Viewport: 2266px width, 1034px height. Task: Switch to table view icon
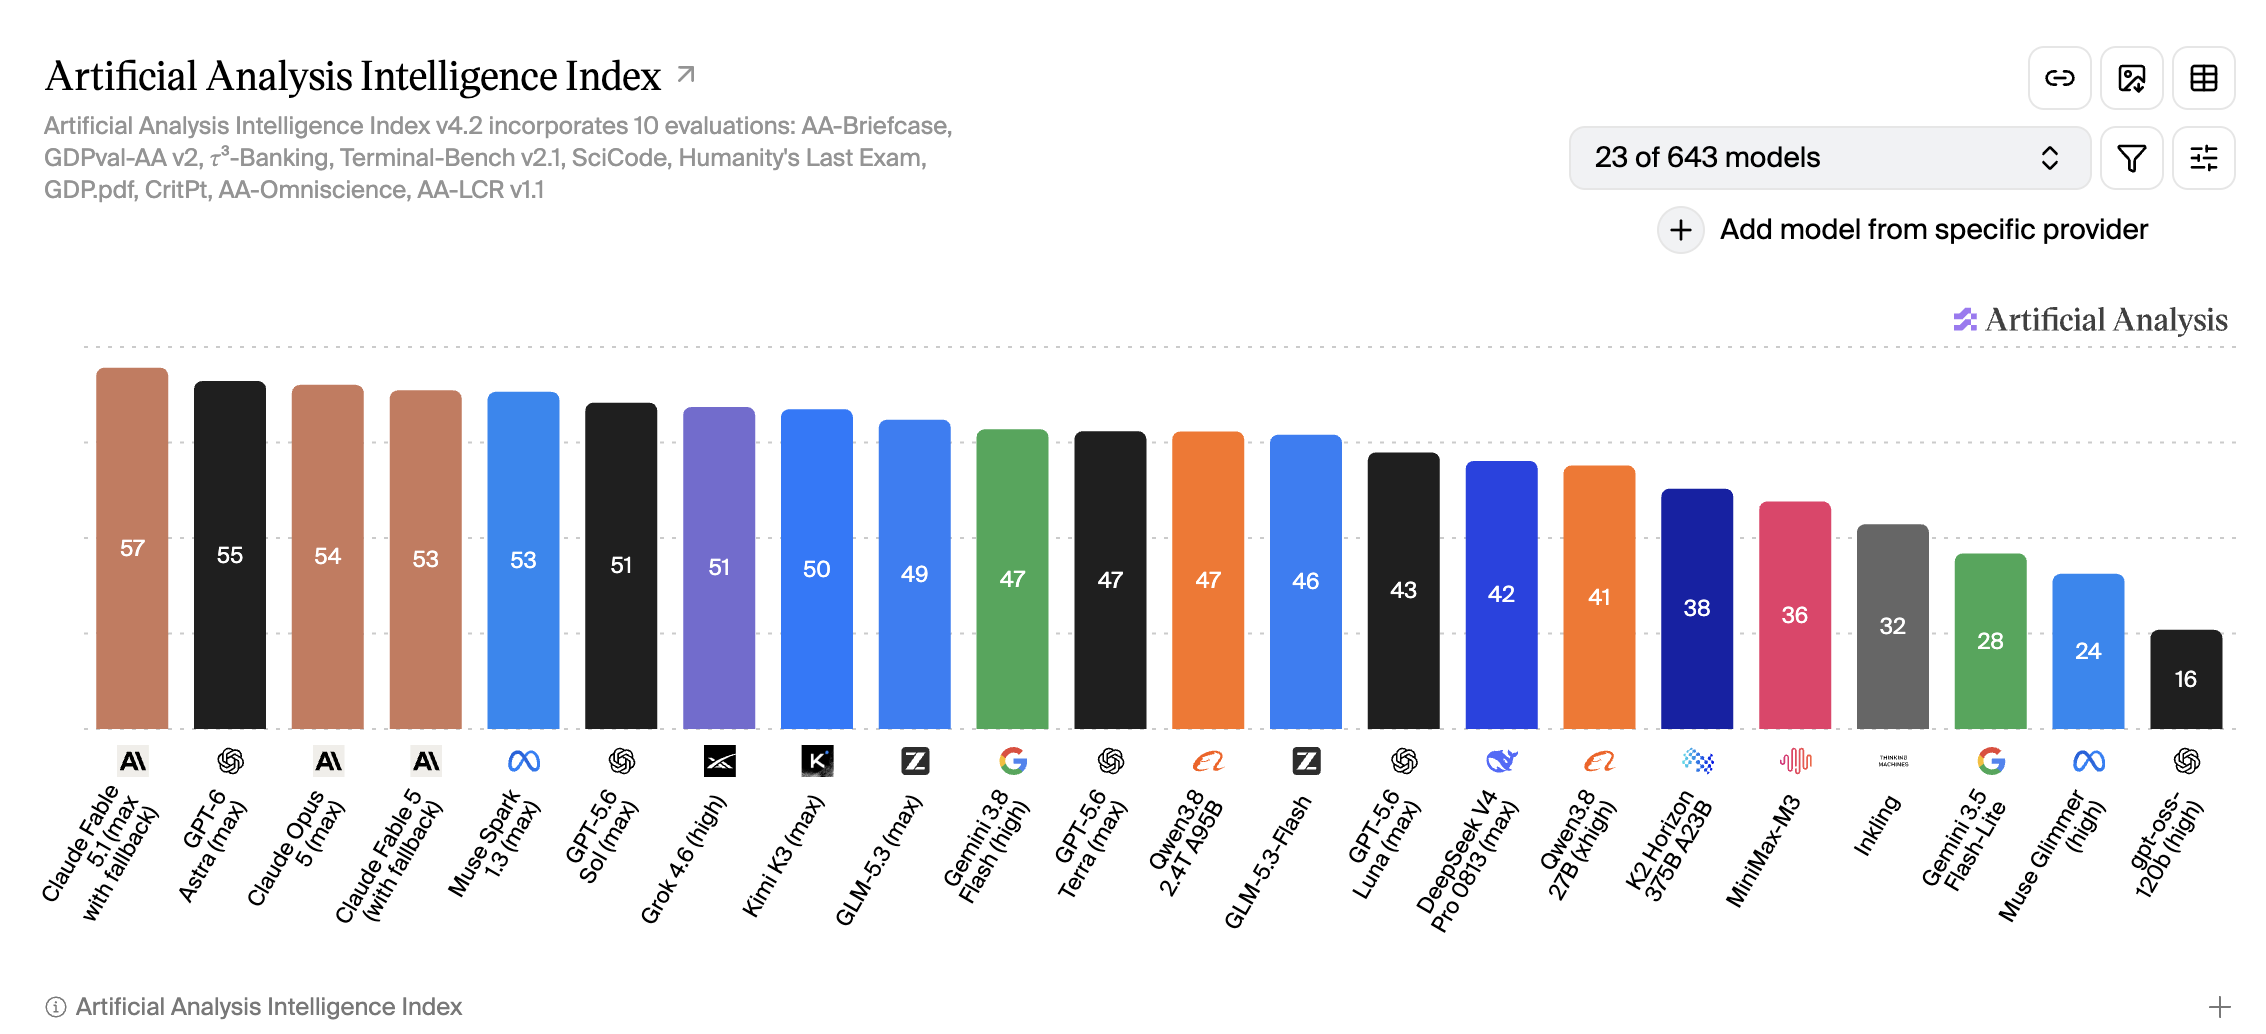point(2204,78)
